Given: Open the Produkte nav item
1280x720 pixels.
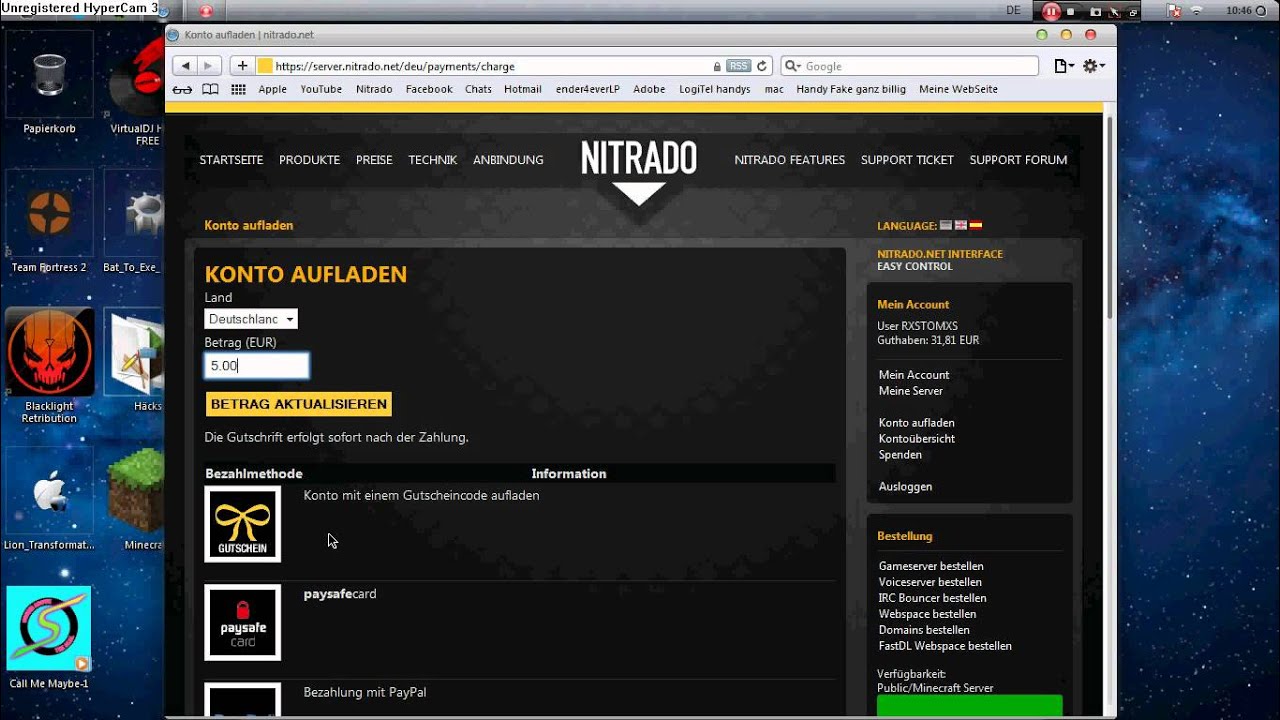Looking at the screenshot, I should pyautogui.click(x=309, y=160).
